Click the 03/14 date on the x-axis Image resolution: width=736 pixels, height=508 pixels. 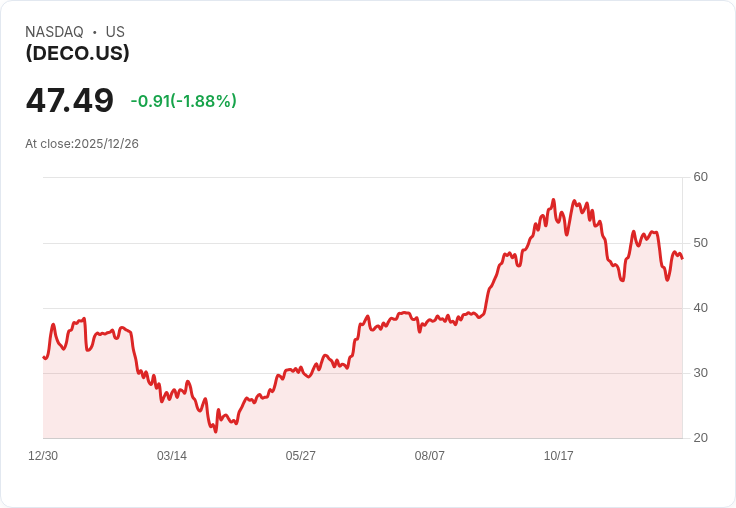[x=172, y=456]
